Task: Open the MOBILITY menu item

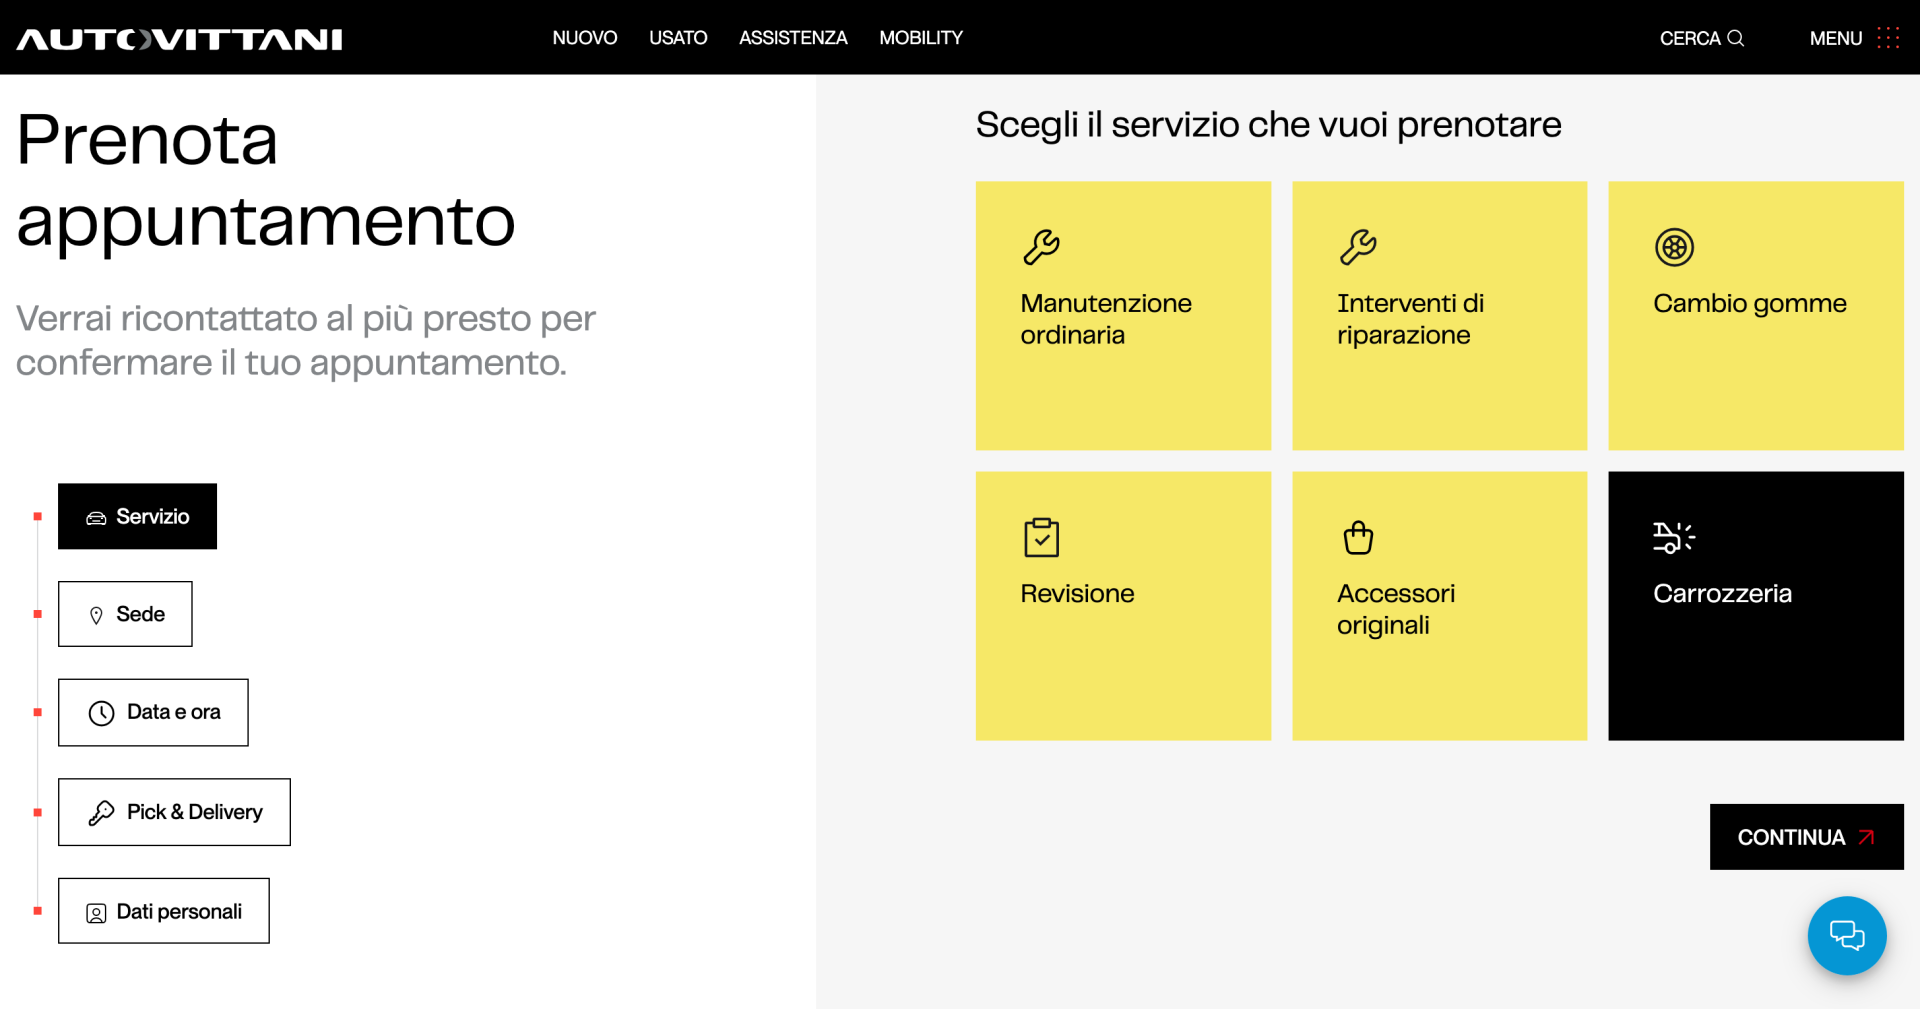Action: (921, 38)
